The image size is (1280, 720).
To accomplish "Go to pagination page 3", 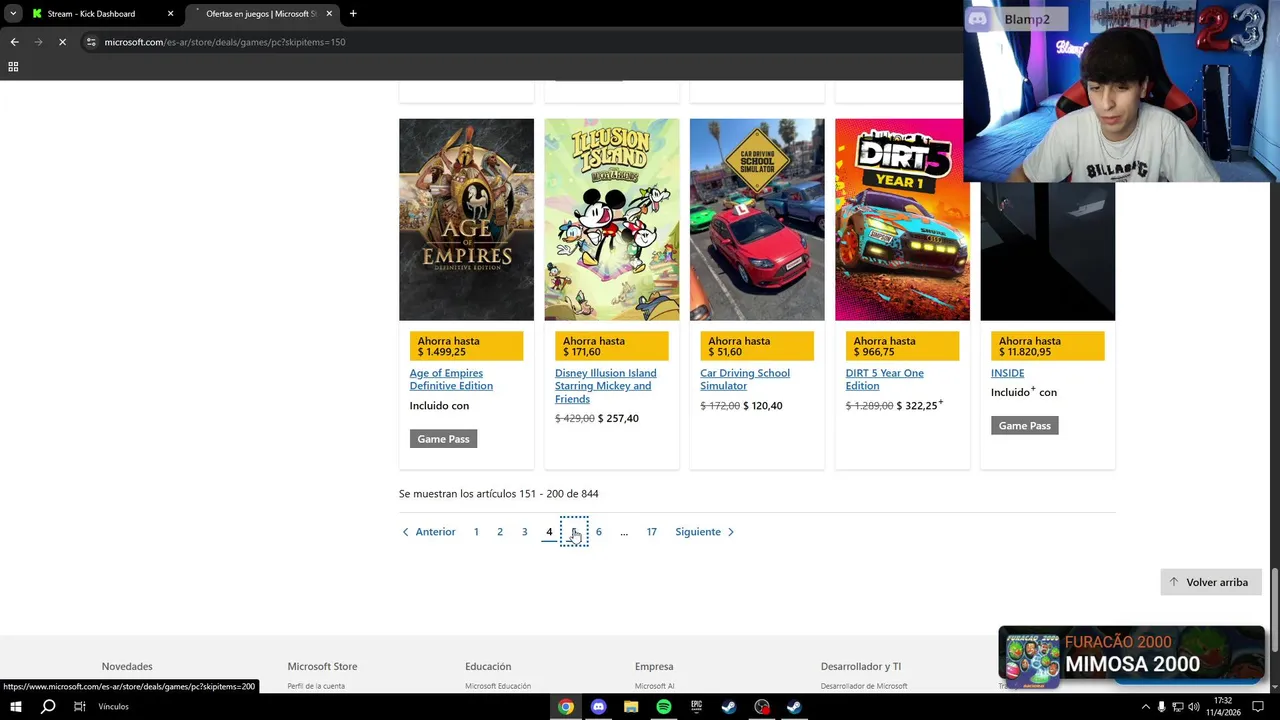I will tap(524, 532).
